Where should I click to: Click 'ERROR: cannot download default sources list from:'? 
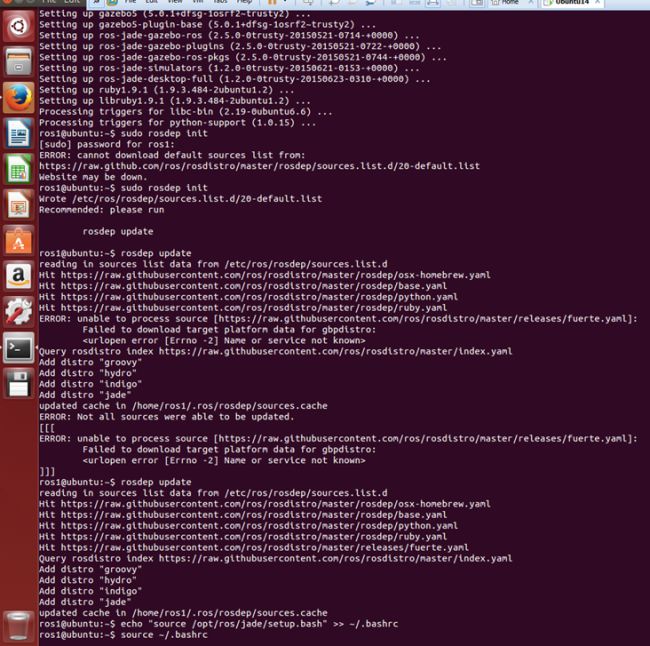click(x=172, y=155)
